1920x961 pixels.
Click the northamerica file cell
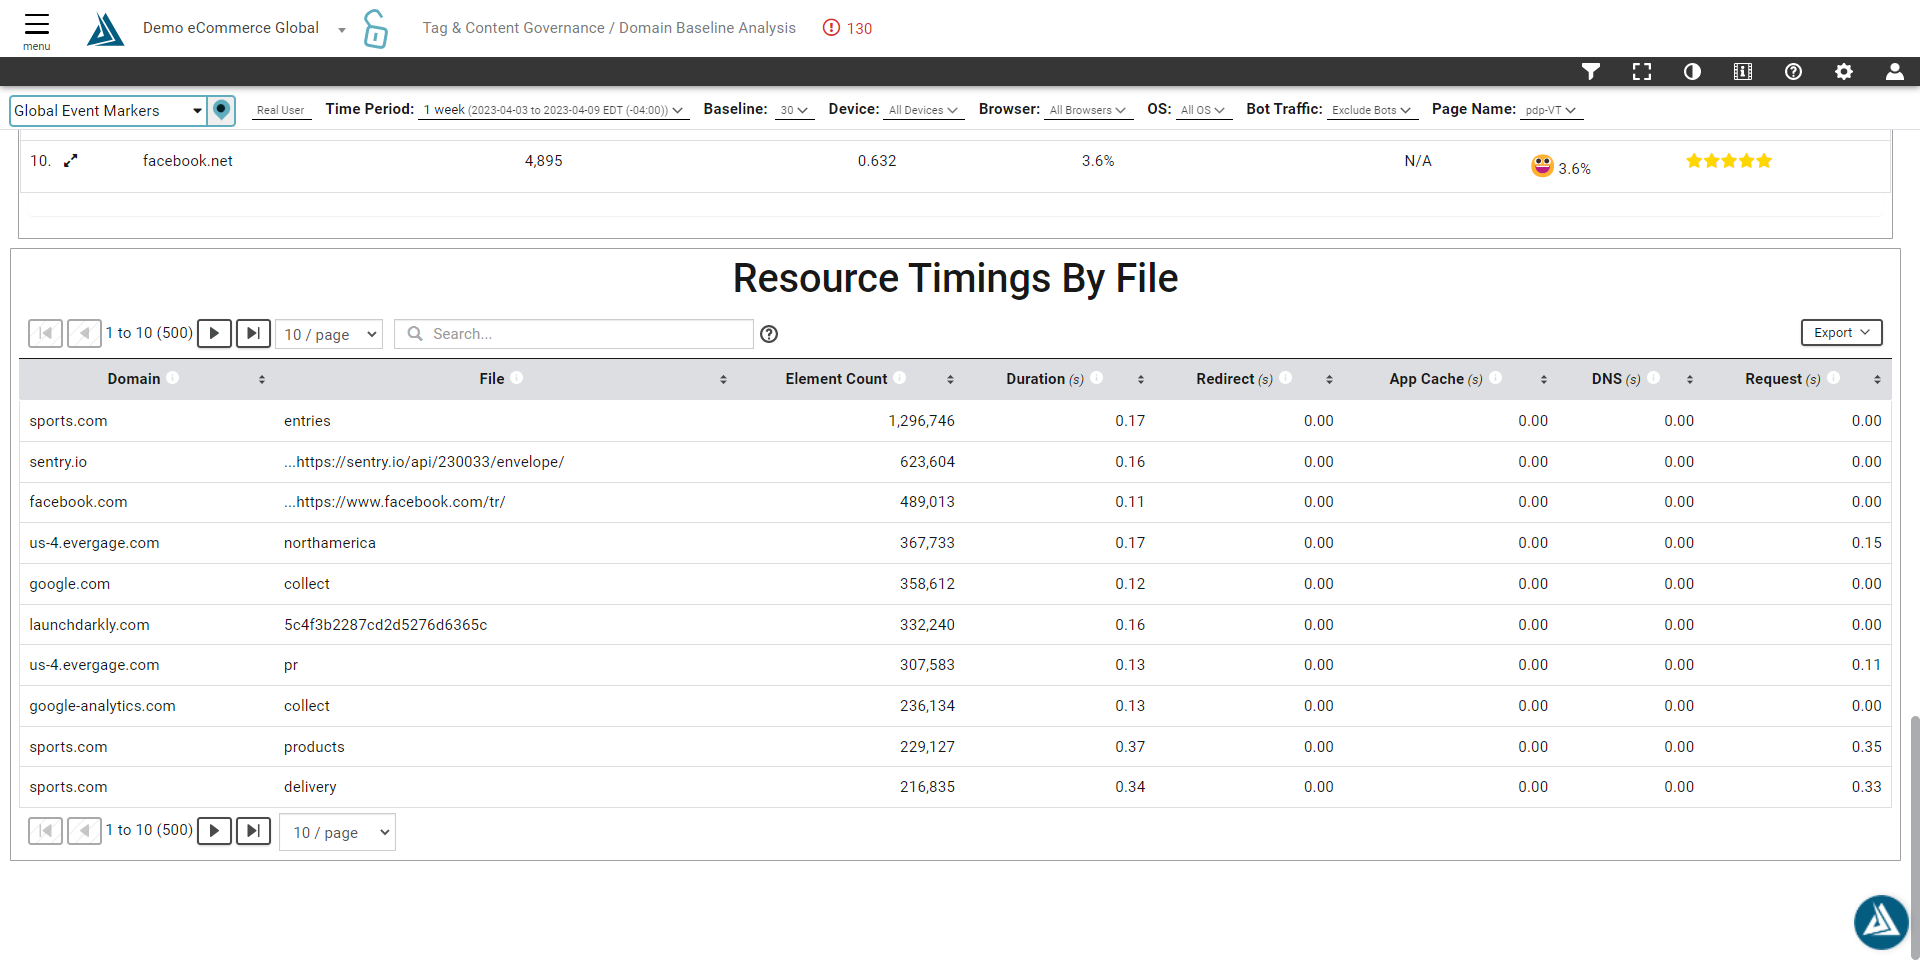330,543
